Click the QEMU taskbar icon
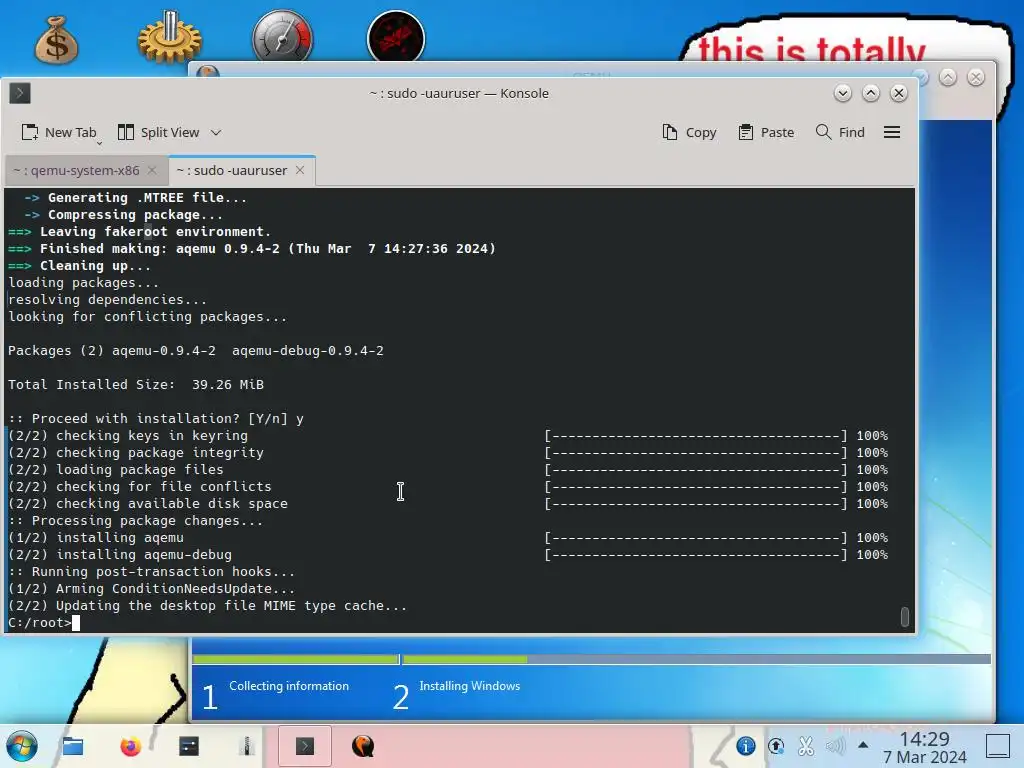1024x768 pixels. [363, 746]
